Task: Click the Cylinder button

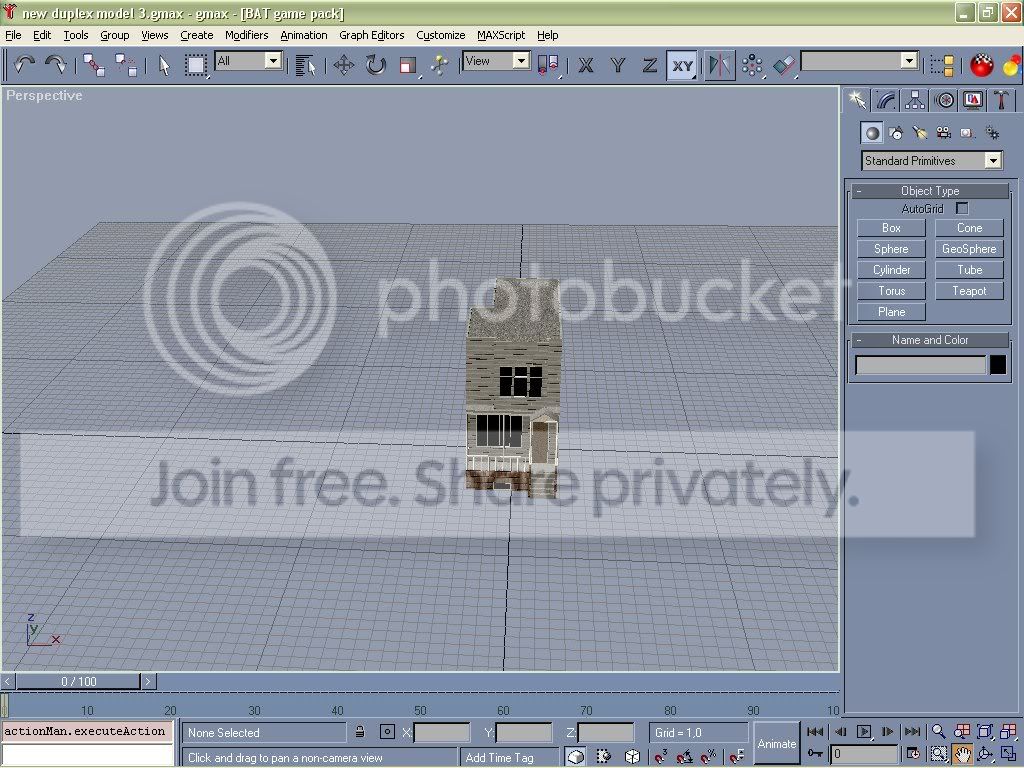Action: [891, 270]
